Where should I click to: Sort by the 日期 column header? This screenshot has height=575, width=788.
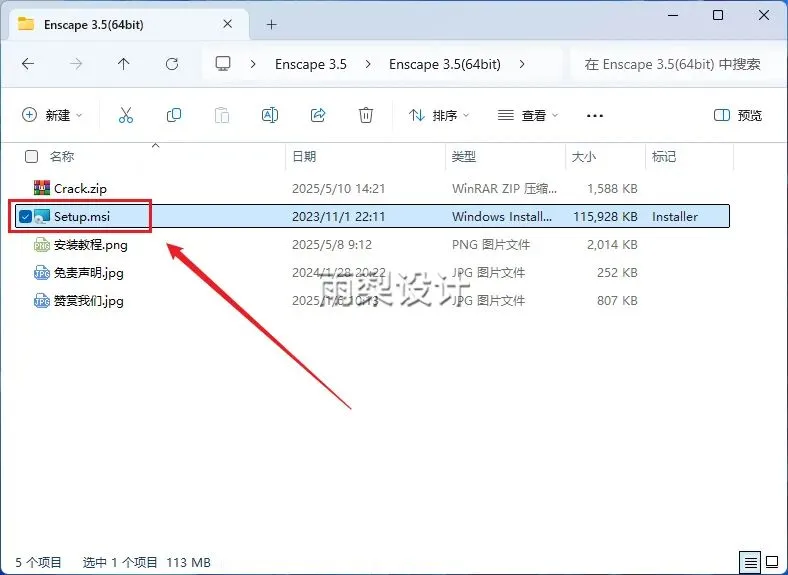[304, 157]
